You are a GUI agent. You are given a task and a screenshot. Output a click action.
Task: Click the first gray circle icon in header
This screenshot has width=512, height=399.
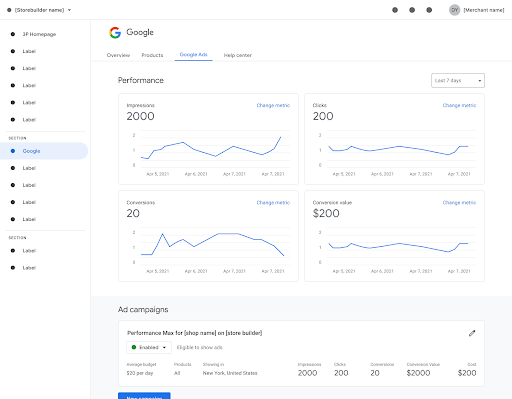395,10
